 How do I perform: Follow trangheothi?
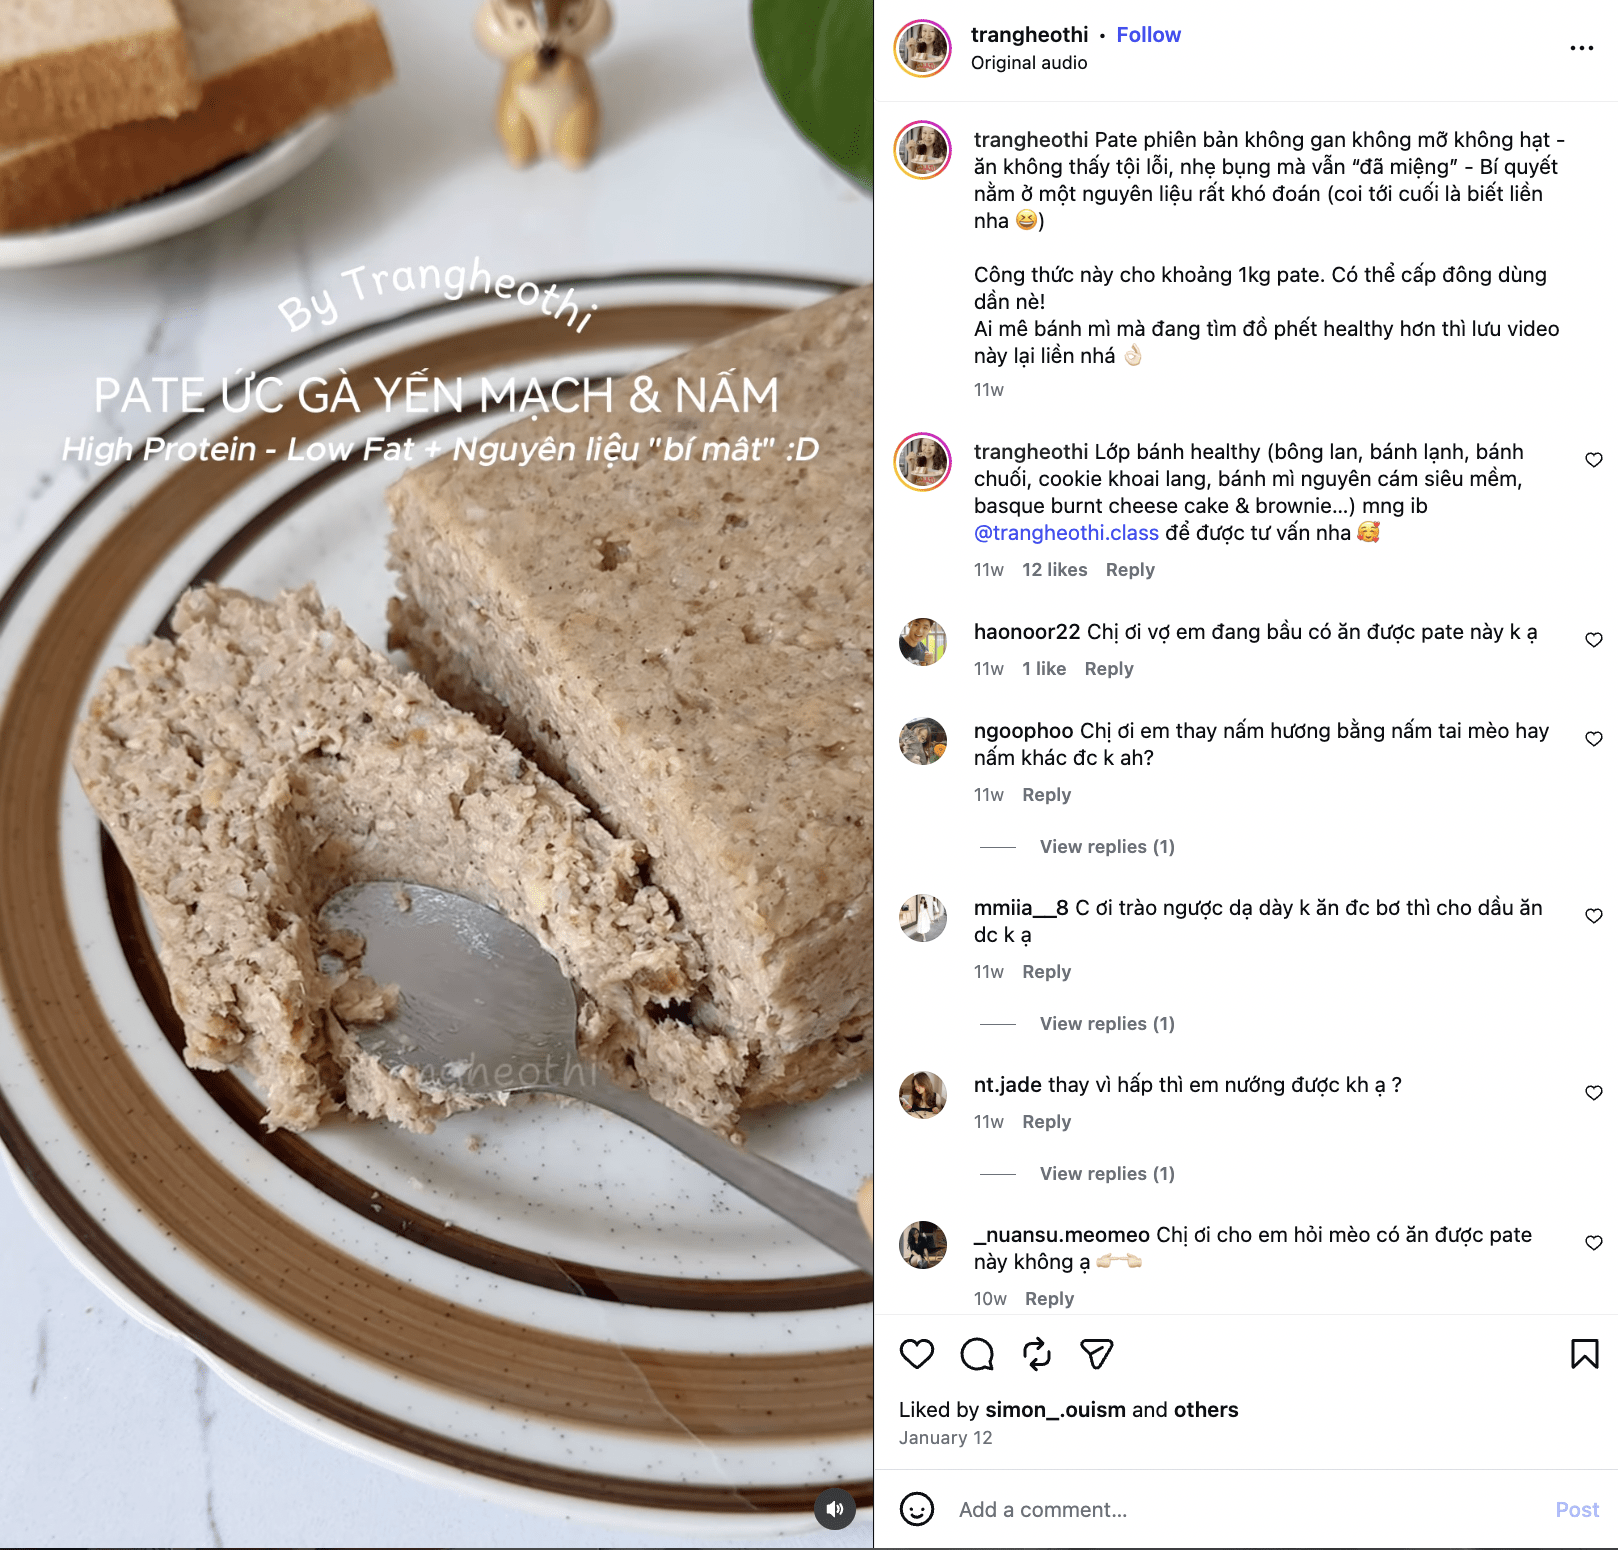tap(1148, 35)
